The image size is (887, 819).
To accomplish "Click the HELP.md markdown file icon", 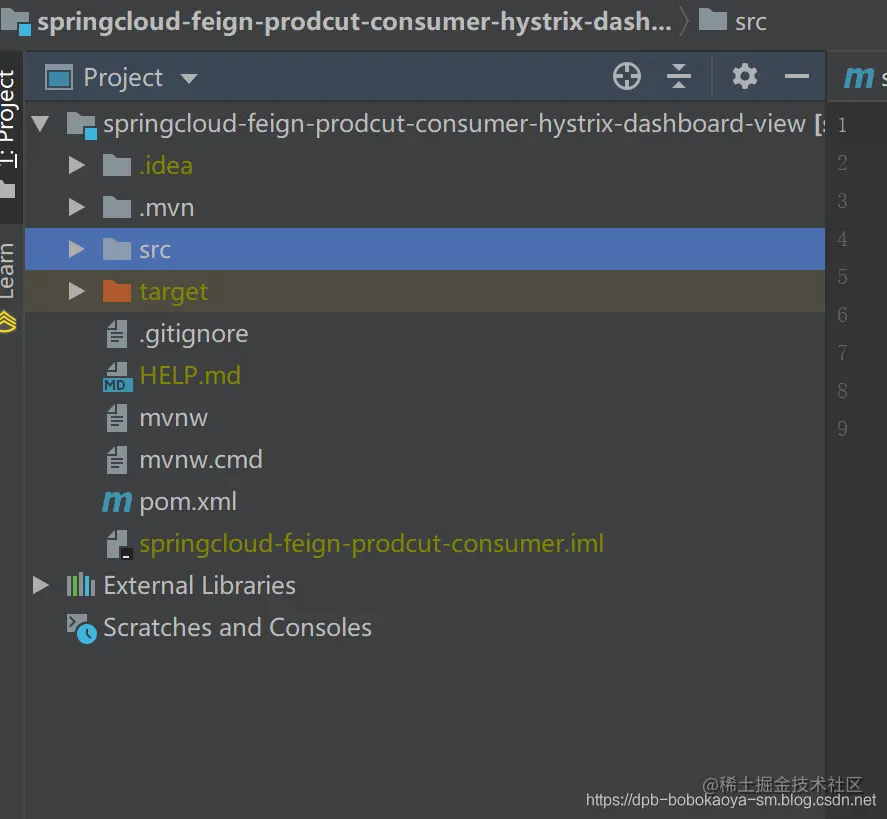I will (x=117, y=377).
